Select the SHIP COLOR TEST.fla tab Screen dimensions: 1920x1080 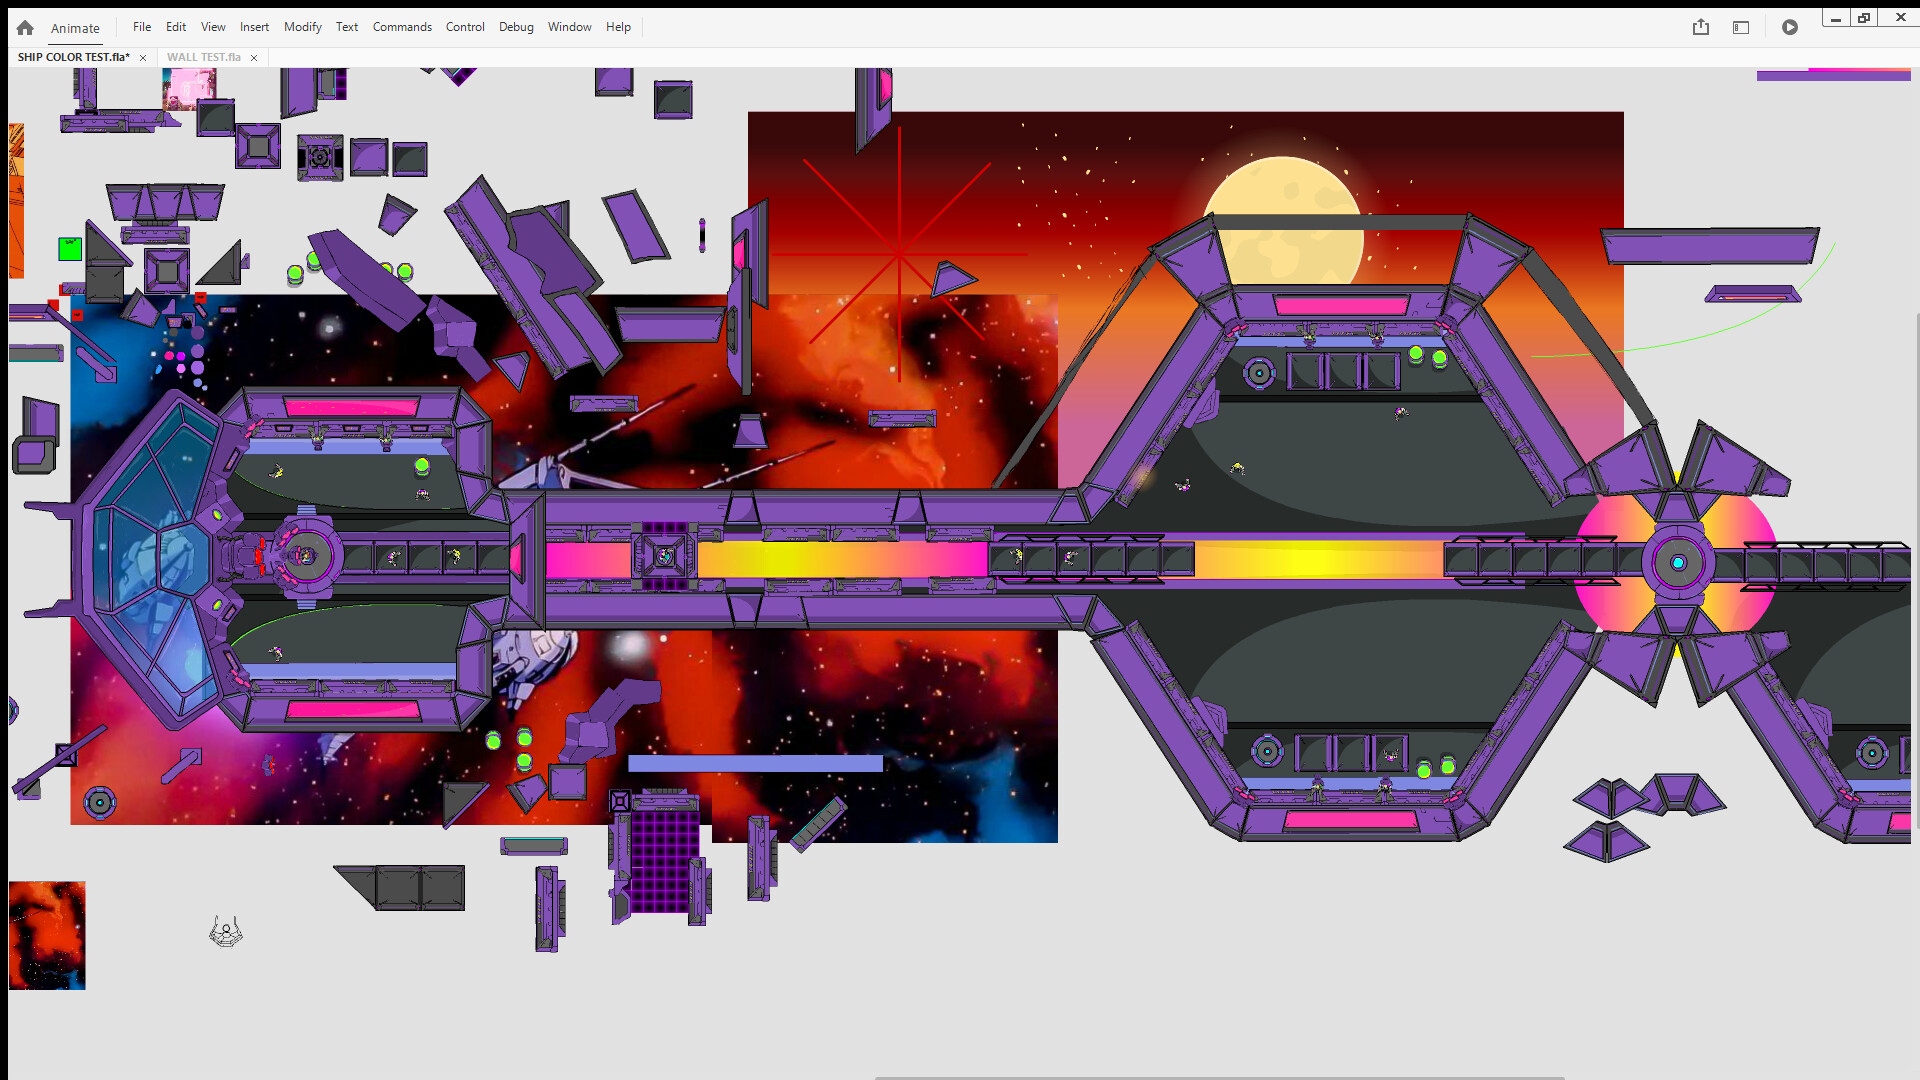click(x=73, y=57)
